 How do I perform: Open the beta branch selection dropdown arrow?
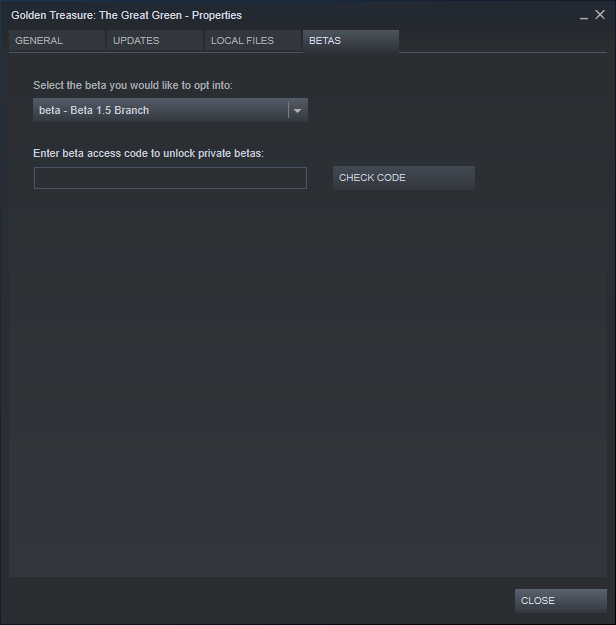(x=297, y=110)
